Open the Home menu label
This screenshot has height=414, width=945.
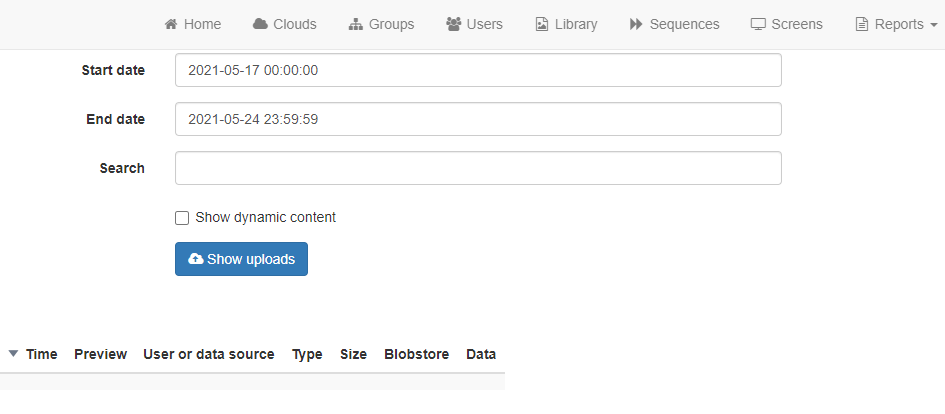point(202,24)
